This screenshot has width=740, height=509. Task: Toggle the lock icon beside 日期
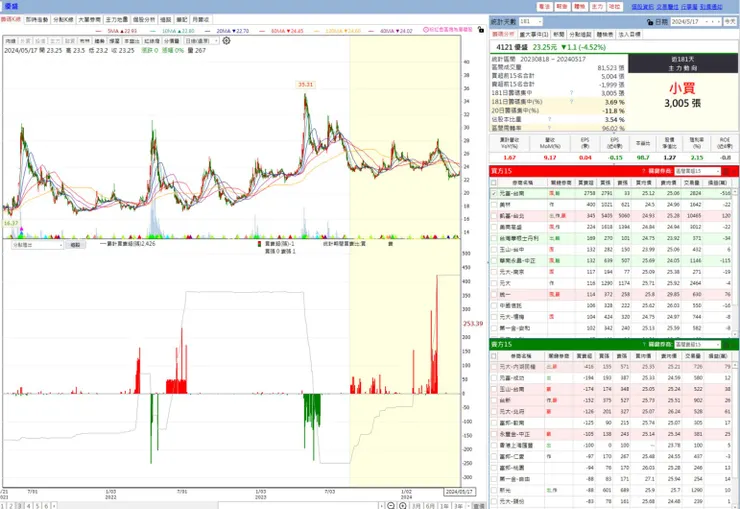tap(650, 22)
